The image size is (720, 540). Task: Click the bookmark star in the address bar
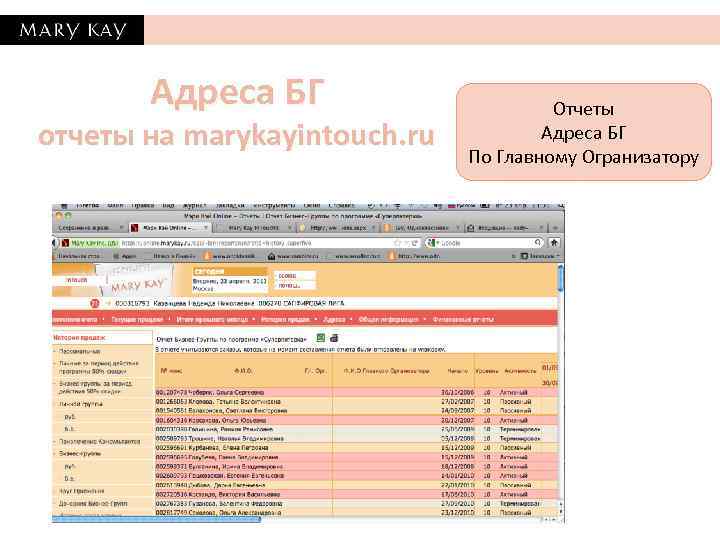[x=397, y=242]
